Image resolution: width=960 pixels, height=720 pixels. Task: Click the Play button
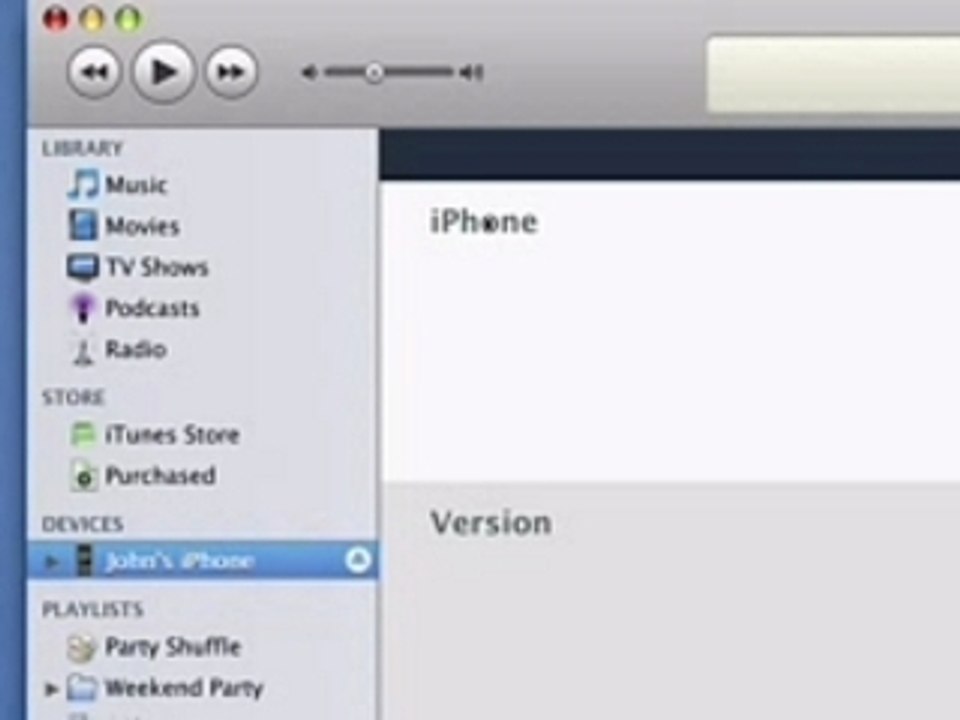(x=163, y=72)
